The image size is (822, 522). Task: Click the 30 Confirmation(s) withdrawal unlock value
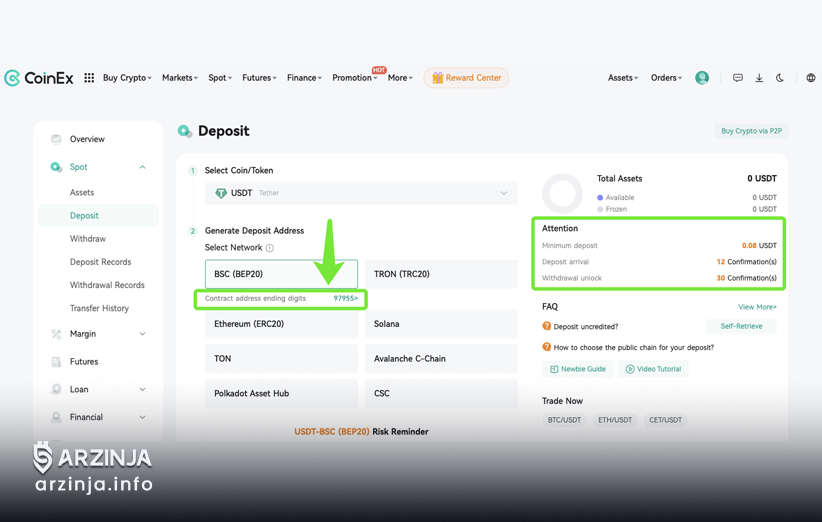click(x=747, y=278)
